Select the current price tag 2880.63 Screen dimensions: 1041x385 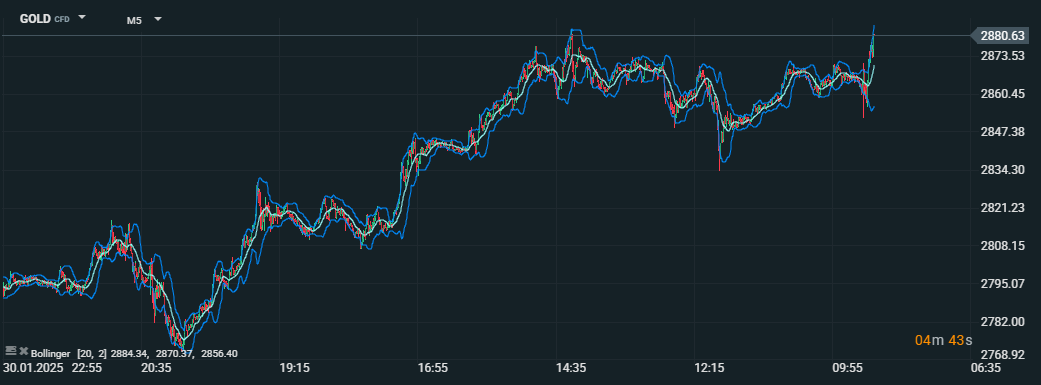coord(1003,36)
